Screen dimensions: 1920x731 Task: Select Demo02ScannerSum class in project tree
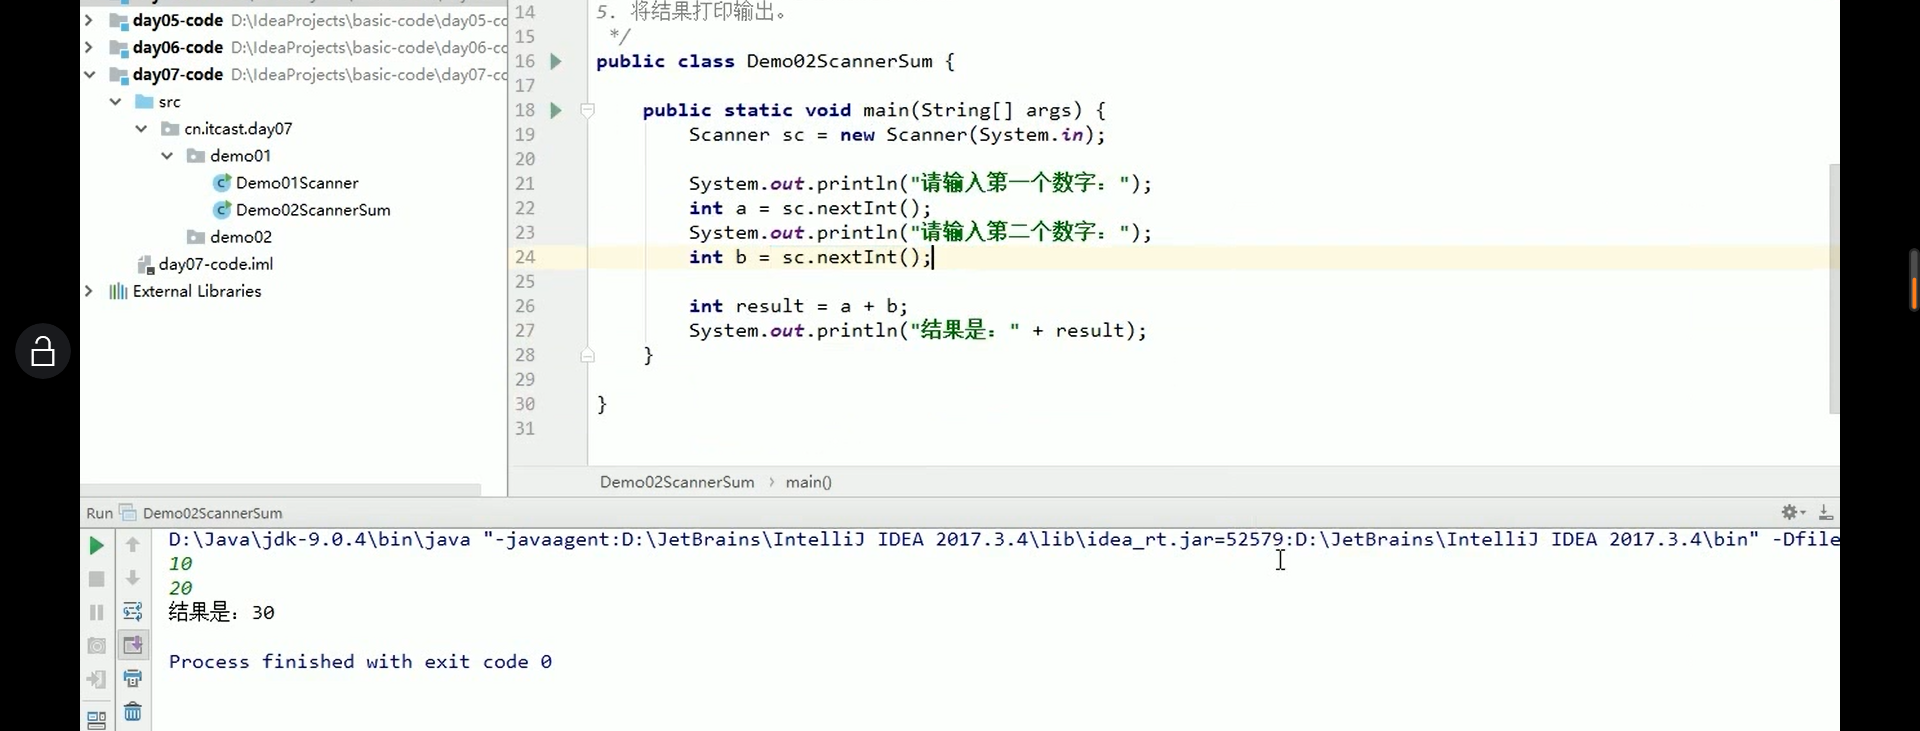pyautogui.click(x=313, y=210)
